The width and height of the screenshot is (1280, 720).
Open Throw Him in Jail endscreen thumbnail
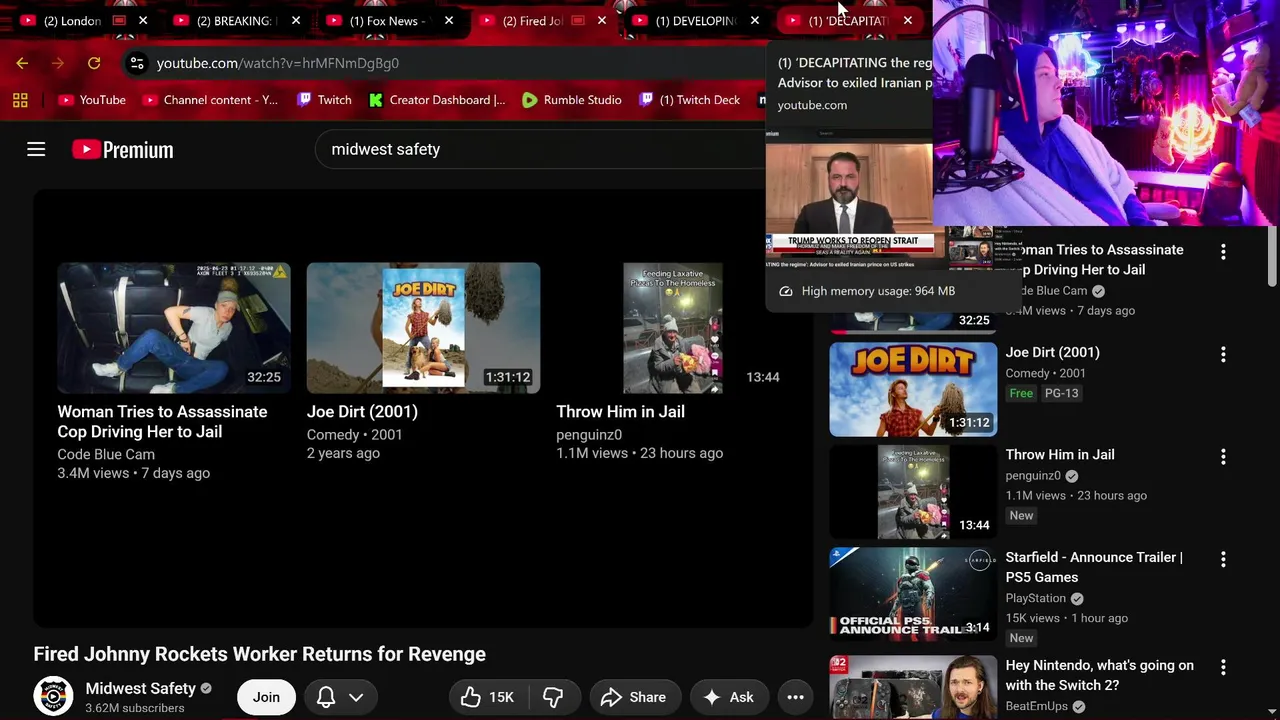[x=672, y=328]
